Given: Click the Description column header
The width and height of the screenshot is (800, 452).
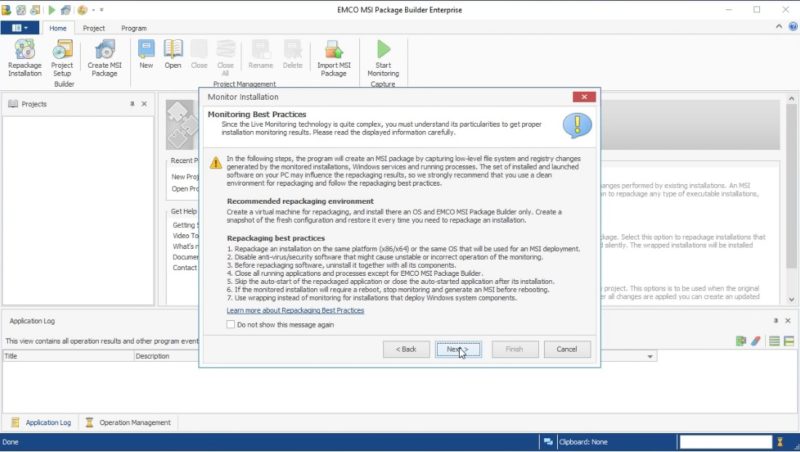Looking at the screenshot, I should [x=152, y=356].
